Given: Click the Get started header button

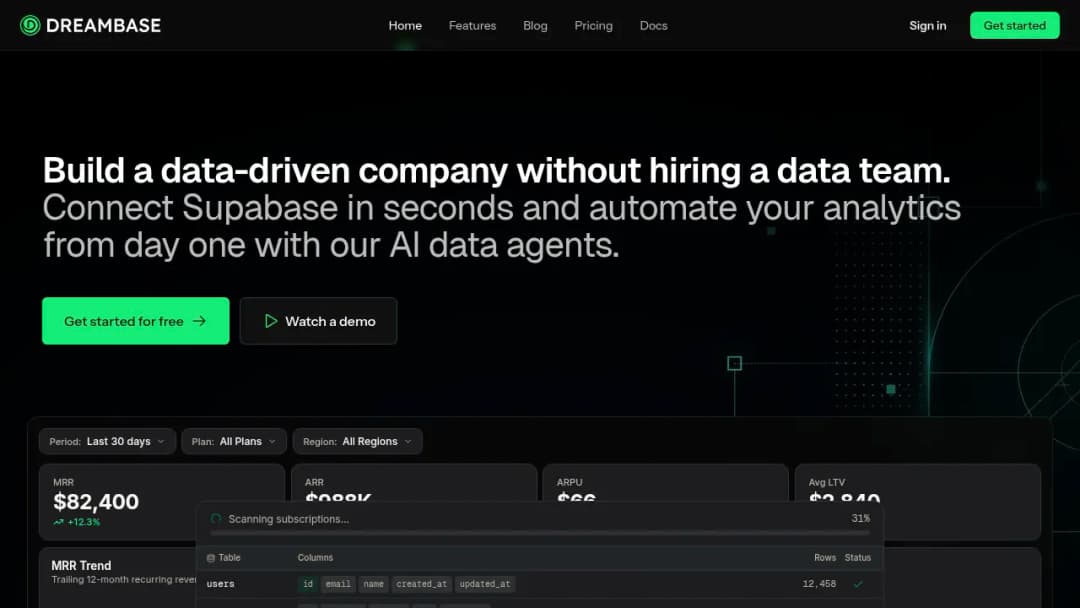Looking at the screenshot, I should (x=1015, y=25).
